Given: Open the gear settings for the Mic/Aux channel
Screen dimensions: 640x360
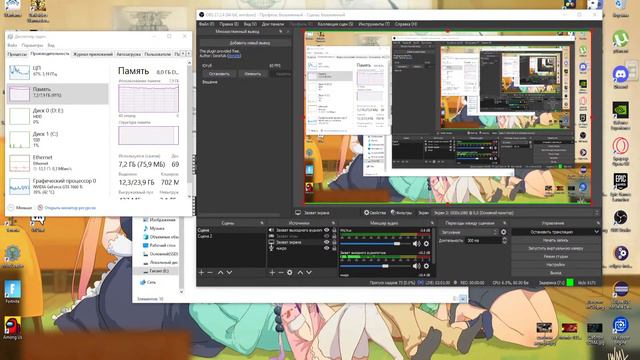Looking at the screenshot, I should [427, 244].
